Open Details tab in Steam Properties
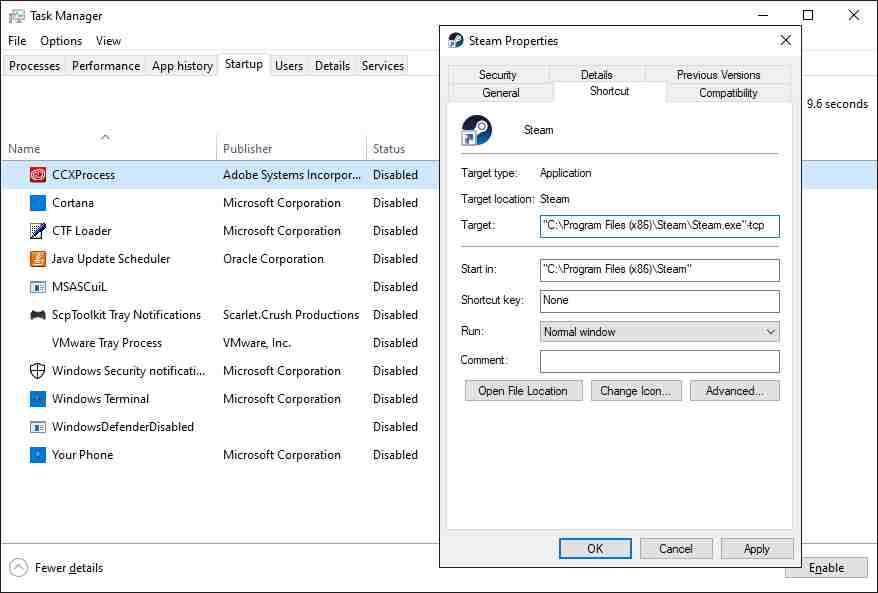878x593 pixels. tap(596, 74)
